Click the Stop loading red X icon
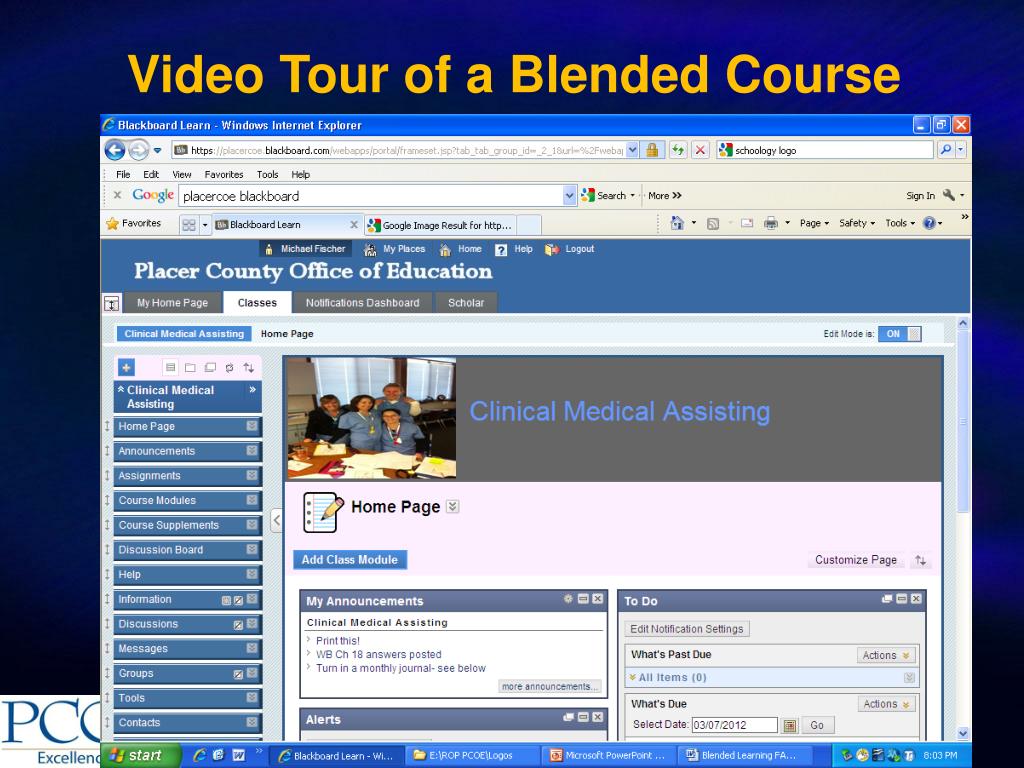The height and width of the screenshot is (768, 1024). click(700, 150)
